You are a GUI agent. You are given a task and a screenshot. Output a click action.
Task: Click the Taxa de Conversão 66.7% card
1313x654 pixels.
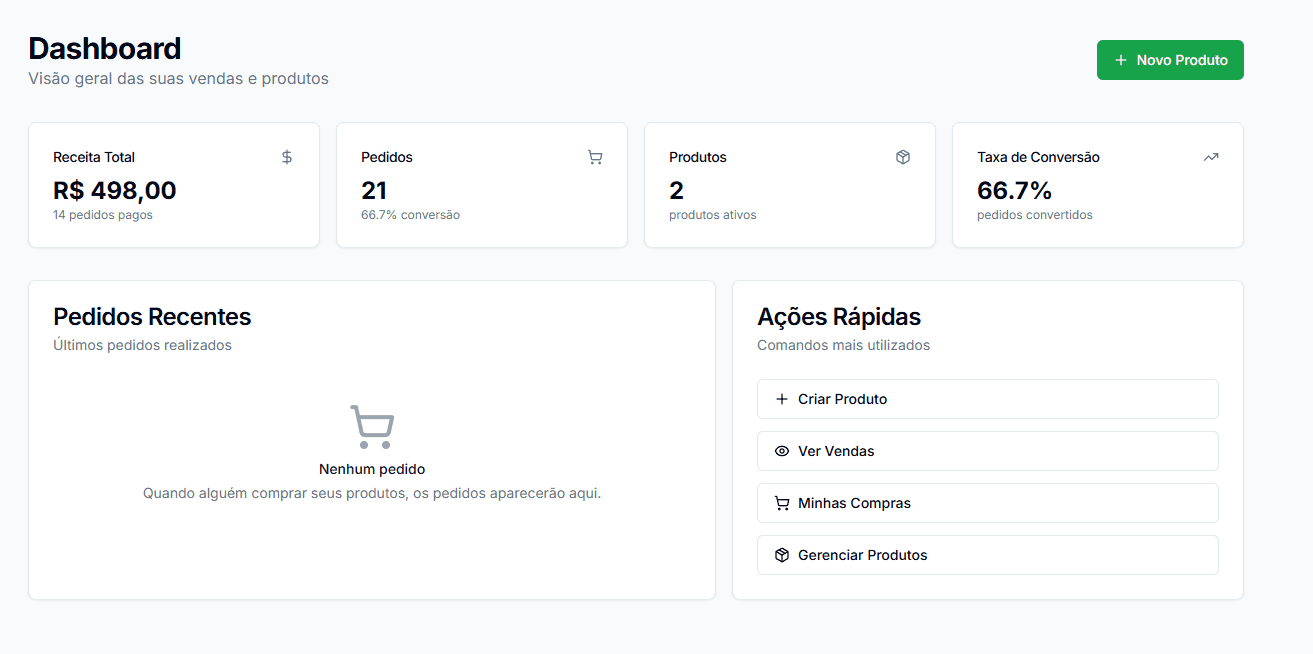pos(1097,185)
